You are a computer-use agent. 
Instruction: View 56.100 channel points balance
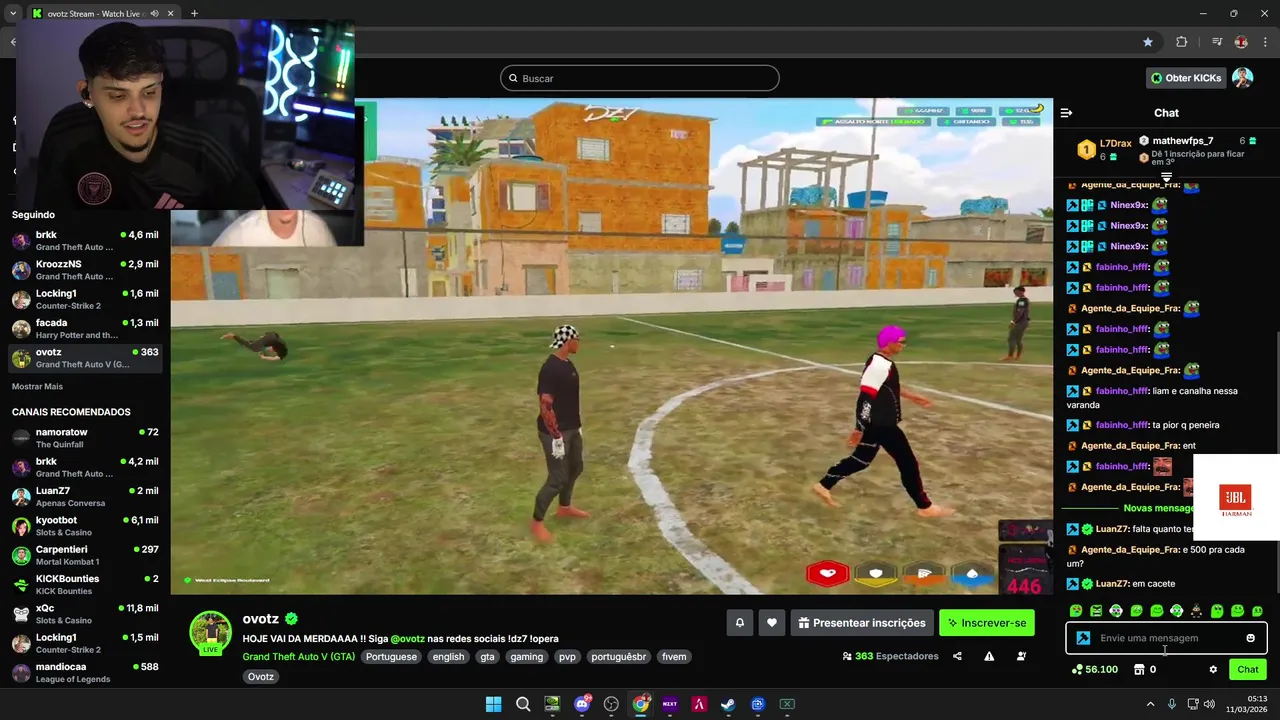[x=1095, y=669]
